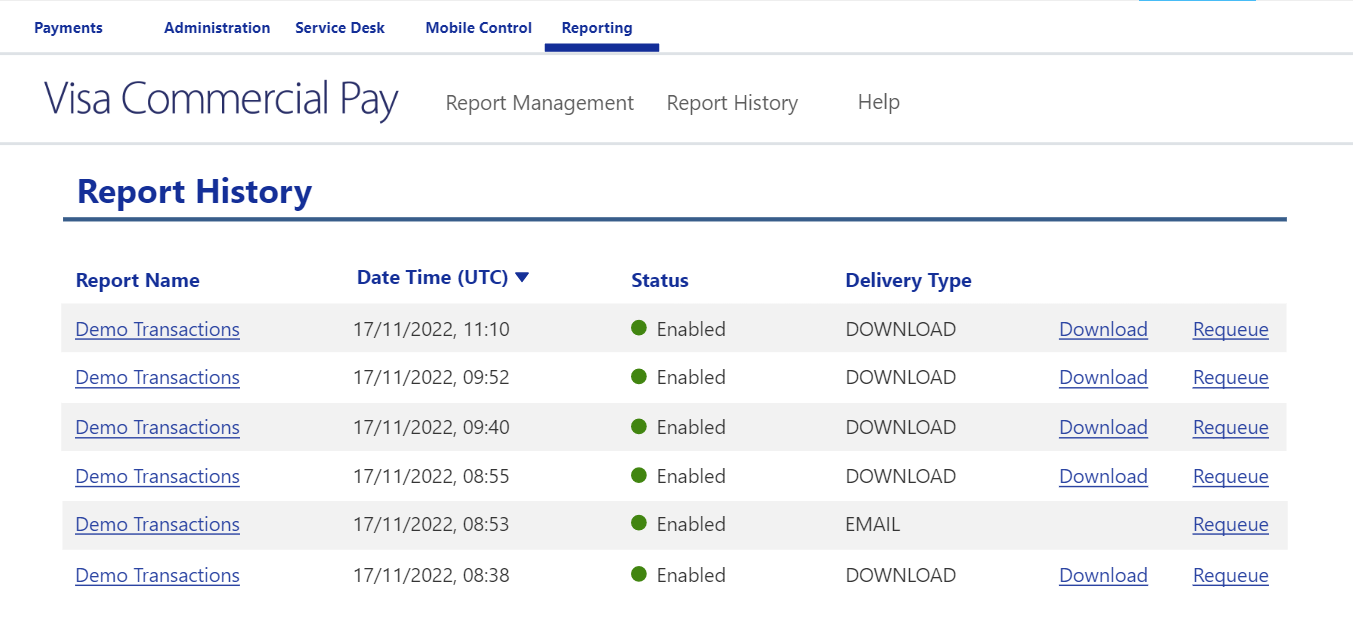Open Demo Transactions report from 08:53
Viewport: 1353px width, 626px height.
158,524
